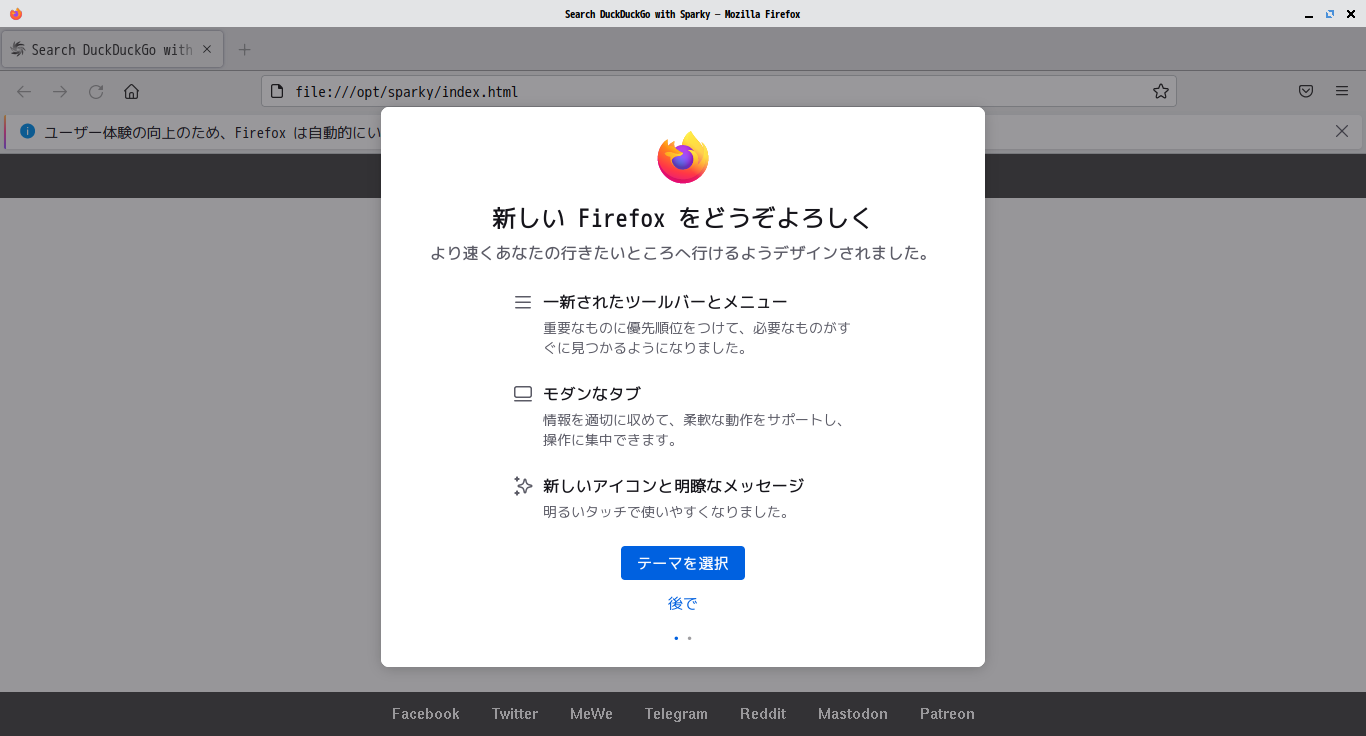Click the page document icon in address bar
This screenshot has height=736, width=1366.
278,92
